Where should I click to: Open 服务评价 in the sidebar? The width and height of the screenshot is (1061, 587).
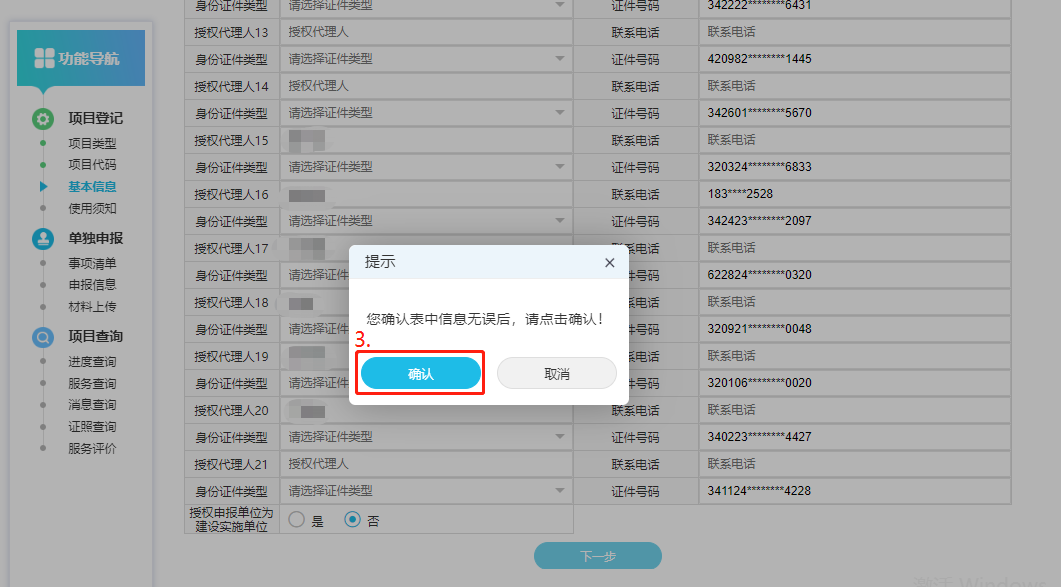[92, 448]
